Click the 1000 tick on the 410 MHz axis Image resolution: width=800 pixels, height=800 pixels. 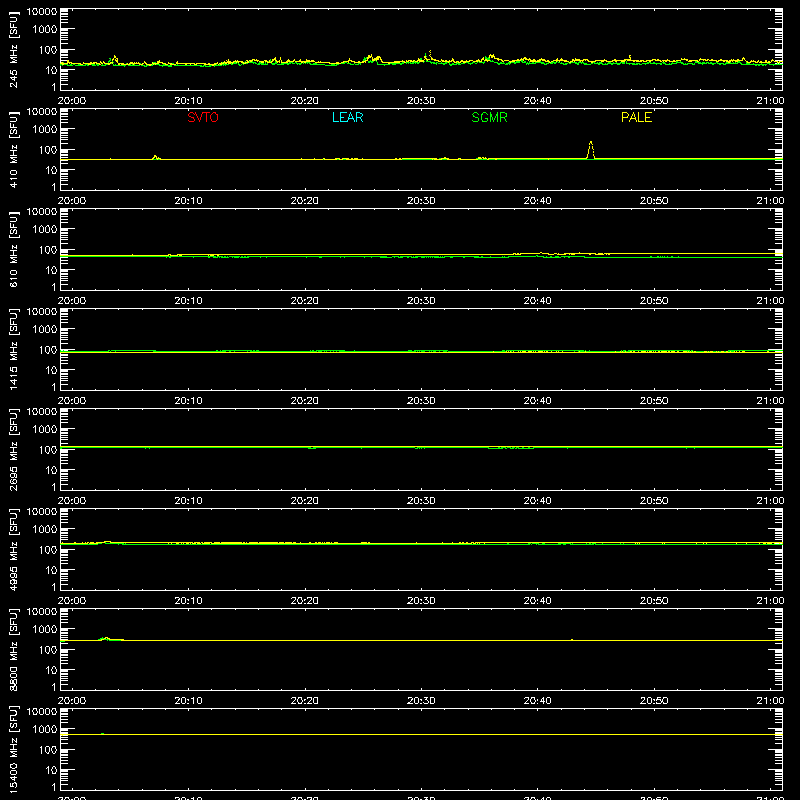45,130
